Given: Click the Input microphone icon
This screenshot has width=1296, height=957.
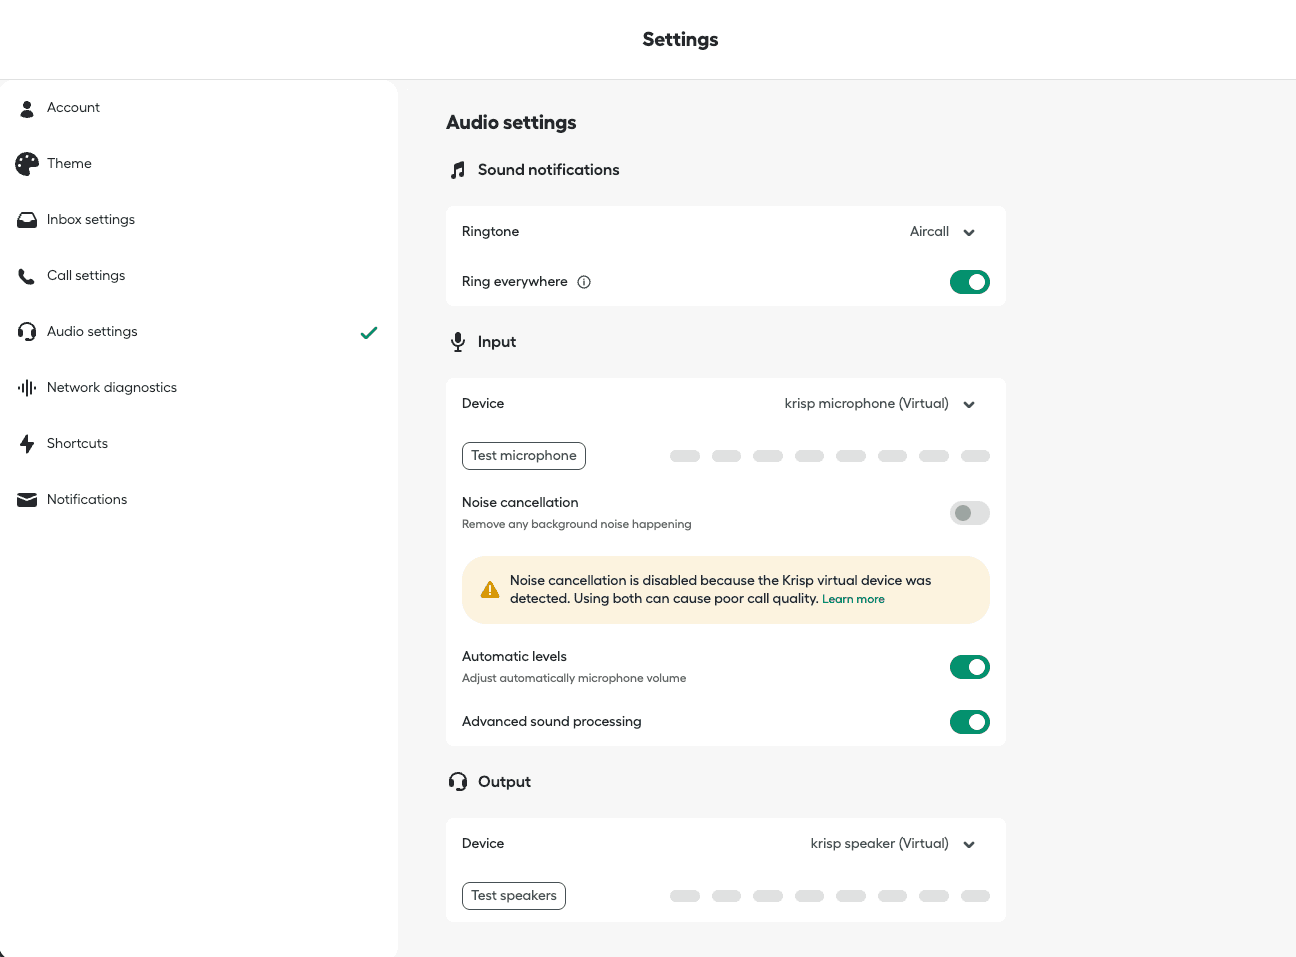Looking at the screenshot, I should [458, 341].
